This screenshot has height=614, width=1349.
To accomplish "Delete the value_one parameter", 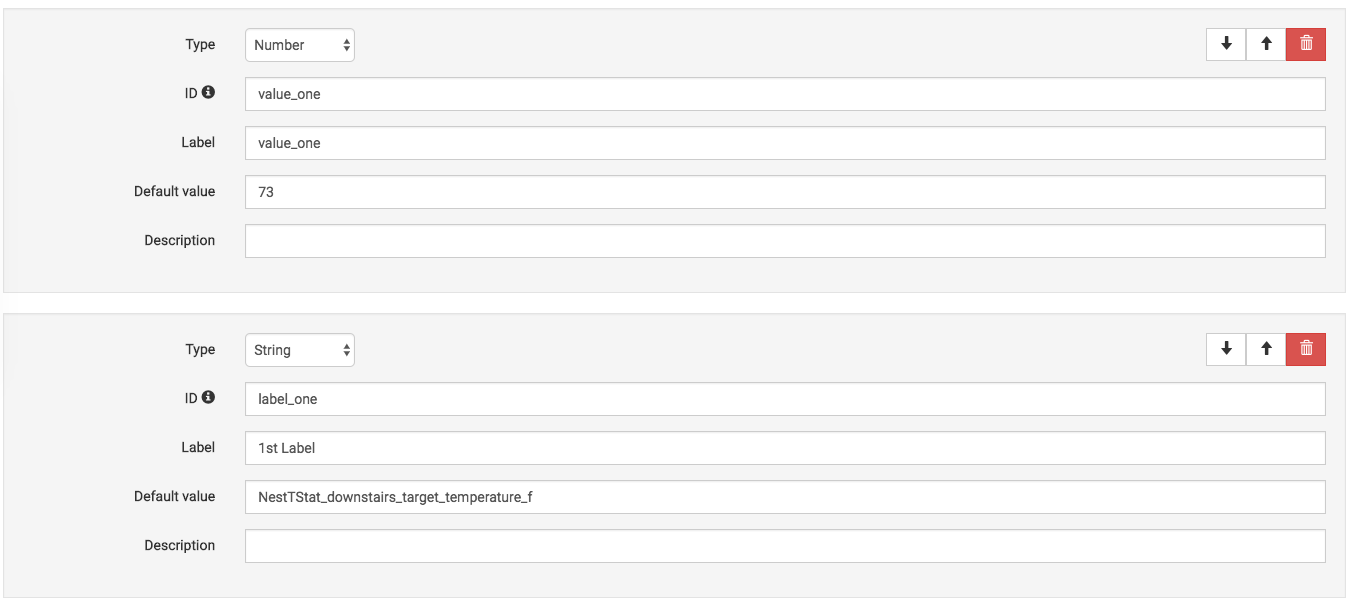I will (x=1306, y=44).
